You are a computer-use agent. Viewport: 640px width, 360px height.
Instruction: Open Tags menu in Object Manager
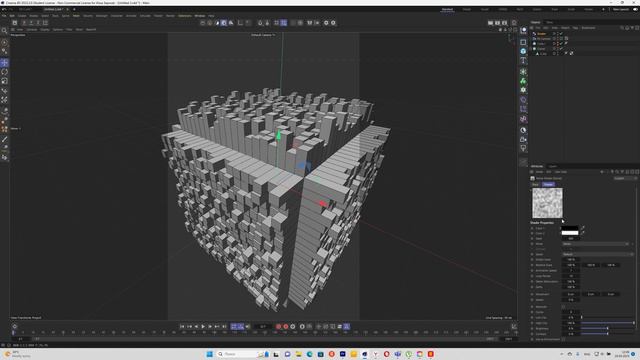click(x=575, y=28)
